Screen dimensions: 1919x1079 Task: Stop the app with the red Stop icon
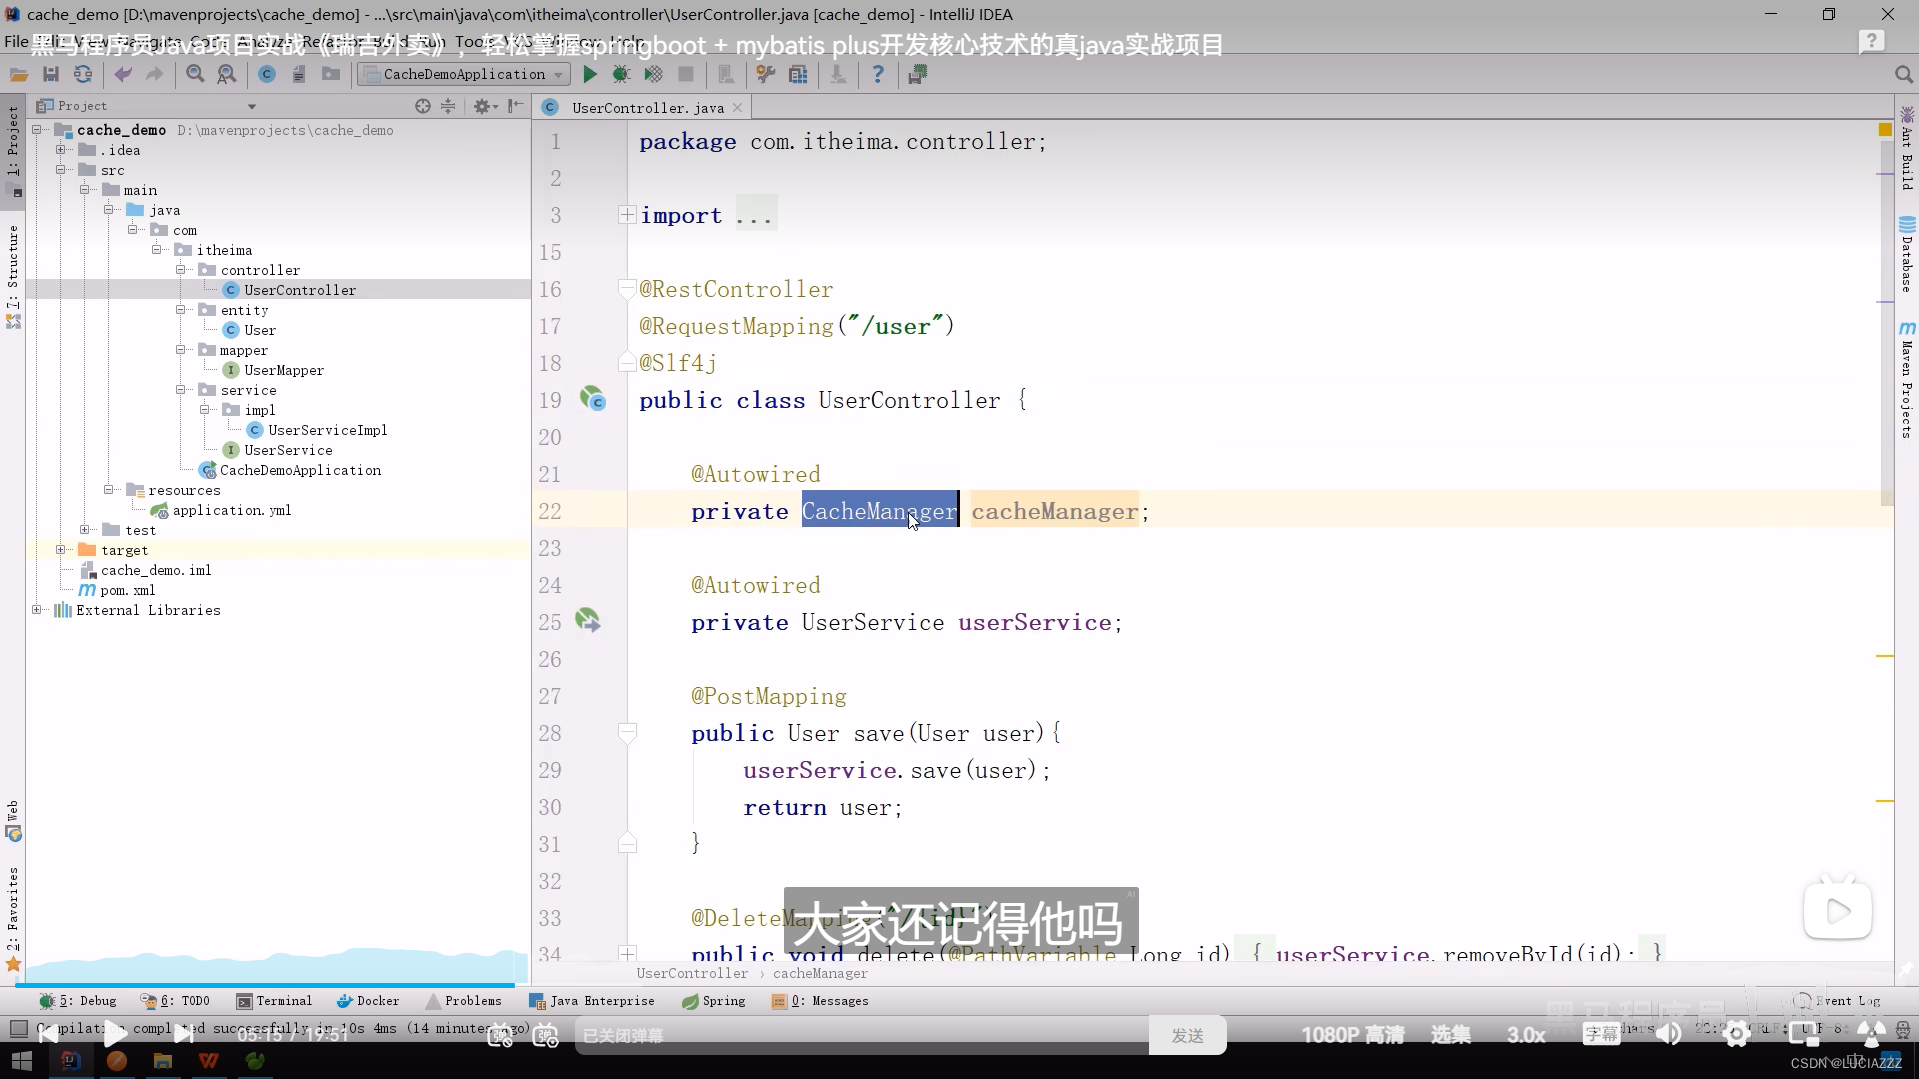pyautogui.click(x=686, y=74)
